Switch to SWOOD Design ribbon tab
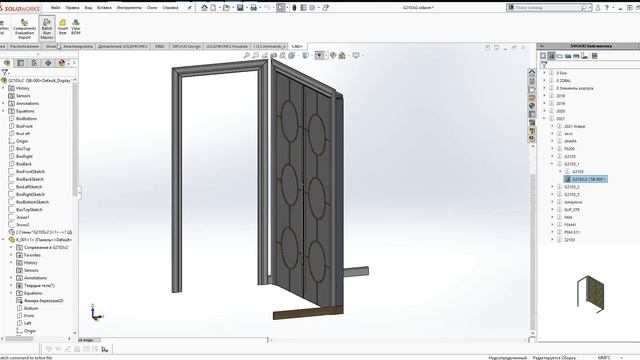Image resolution: width=640 pixels, height=360 pixels. tap(186, 46)
